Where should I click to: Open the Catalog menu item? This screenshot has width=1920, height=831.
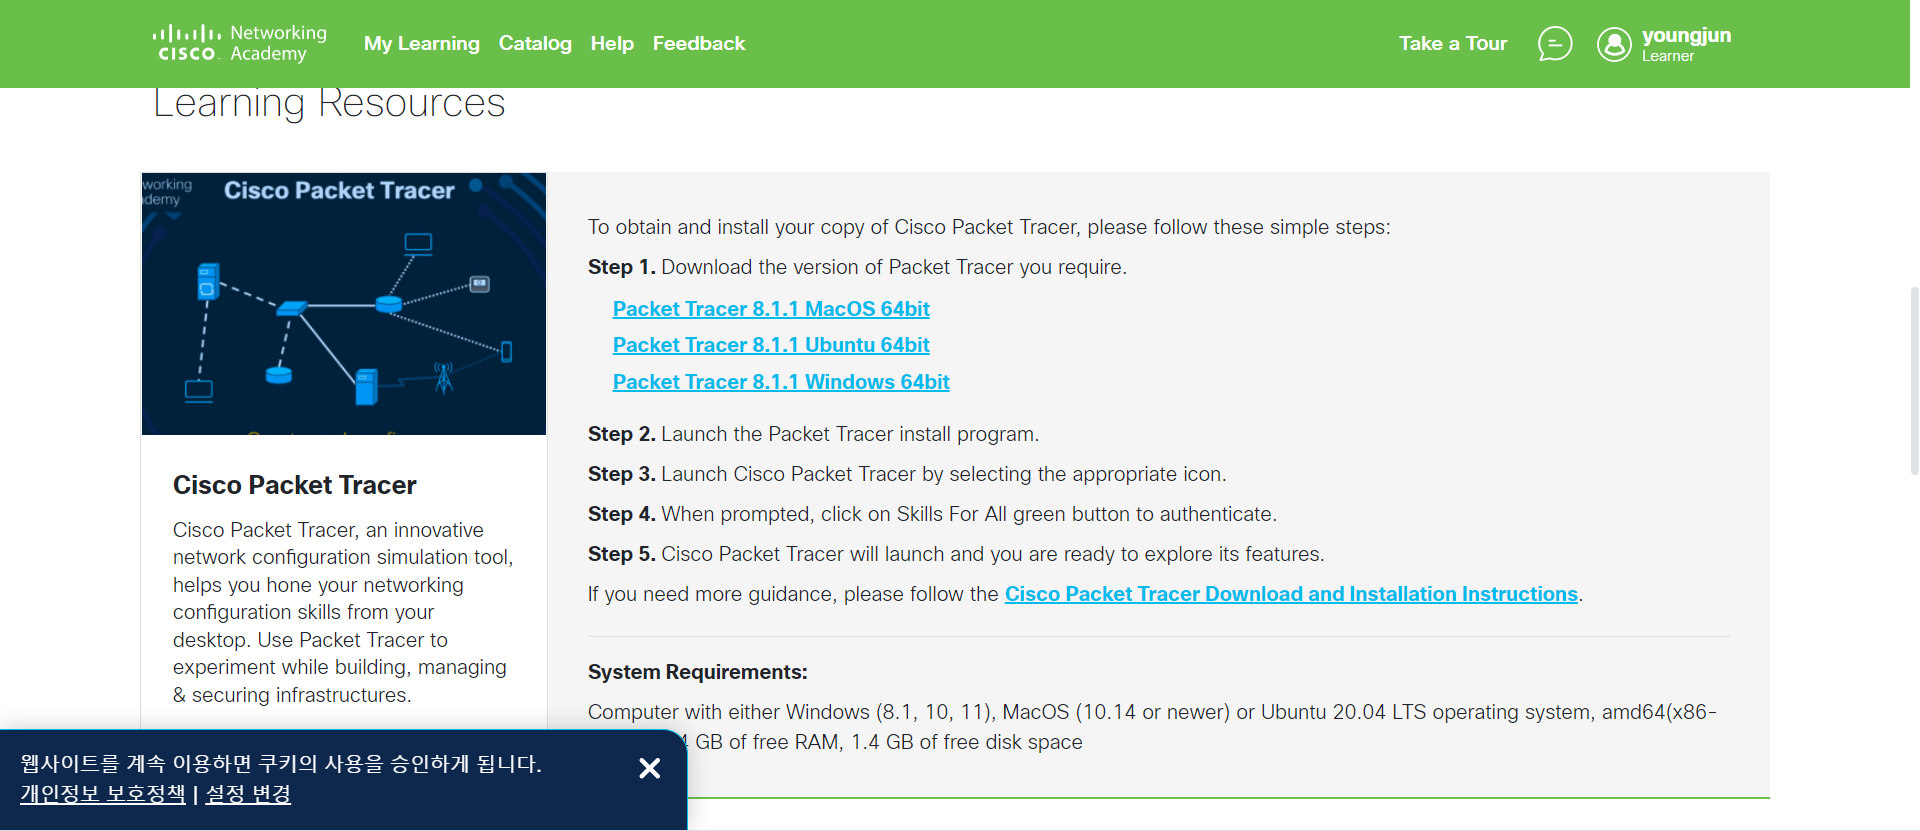[x=535, y=44]
